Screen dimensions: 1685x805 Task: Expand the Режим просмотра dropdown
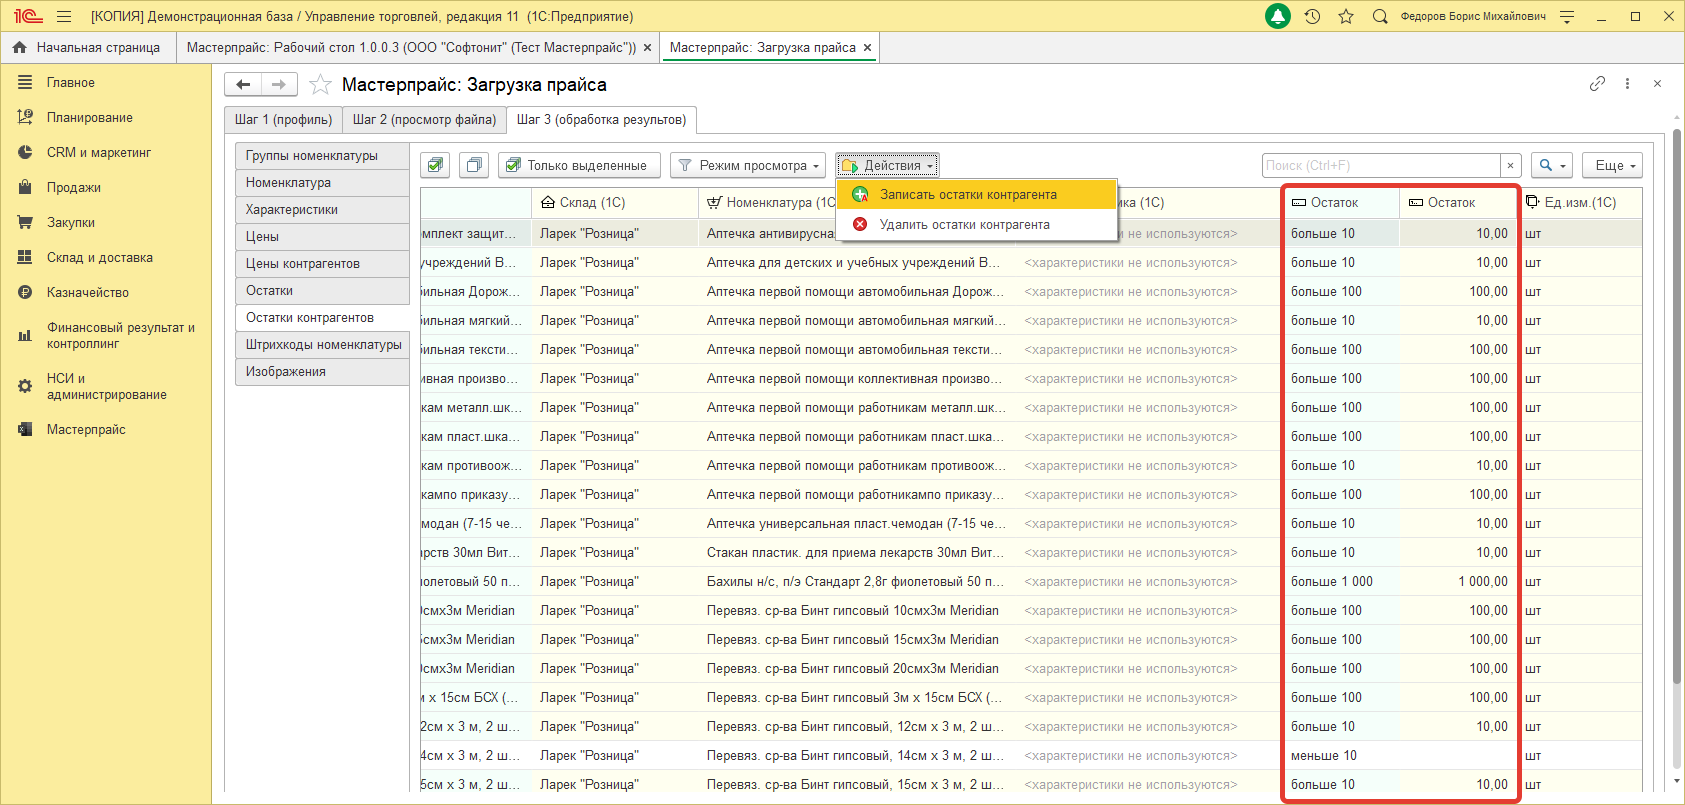coord(749,165)
